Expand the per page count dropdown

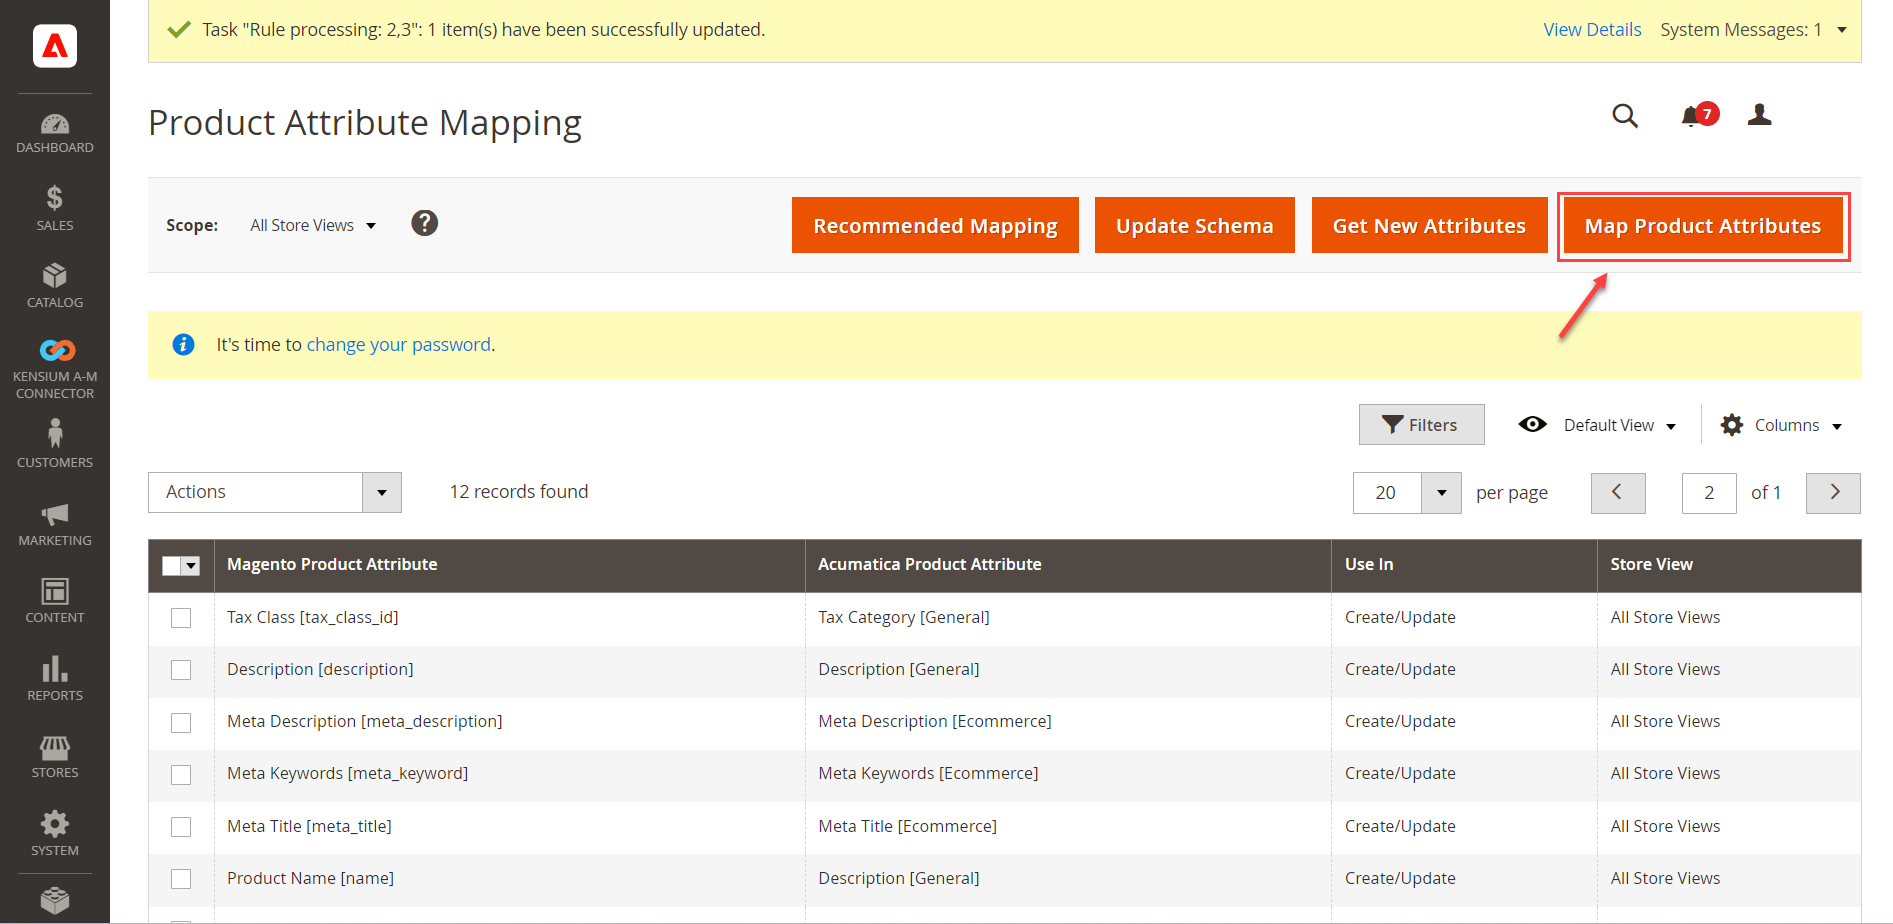point(1440,492)
